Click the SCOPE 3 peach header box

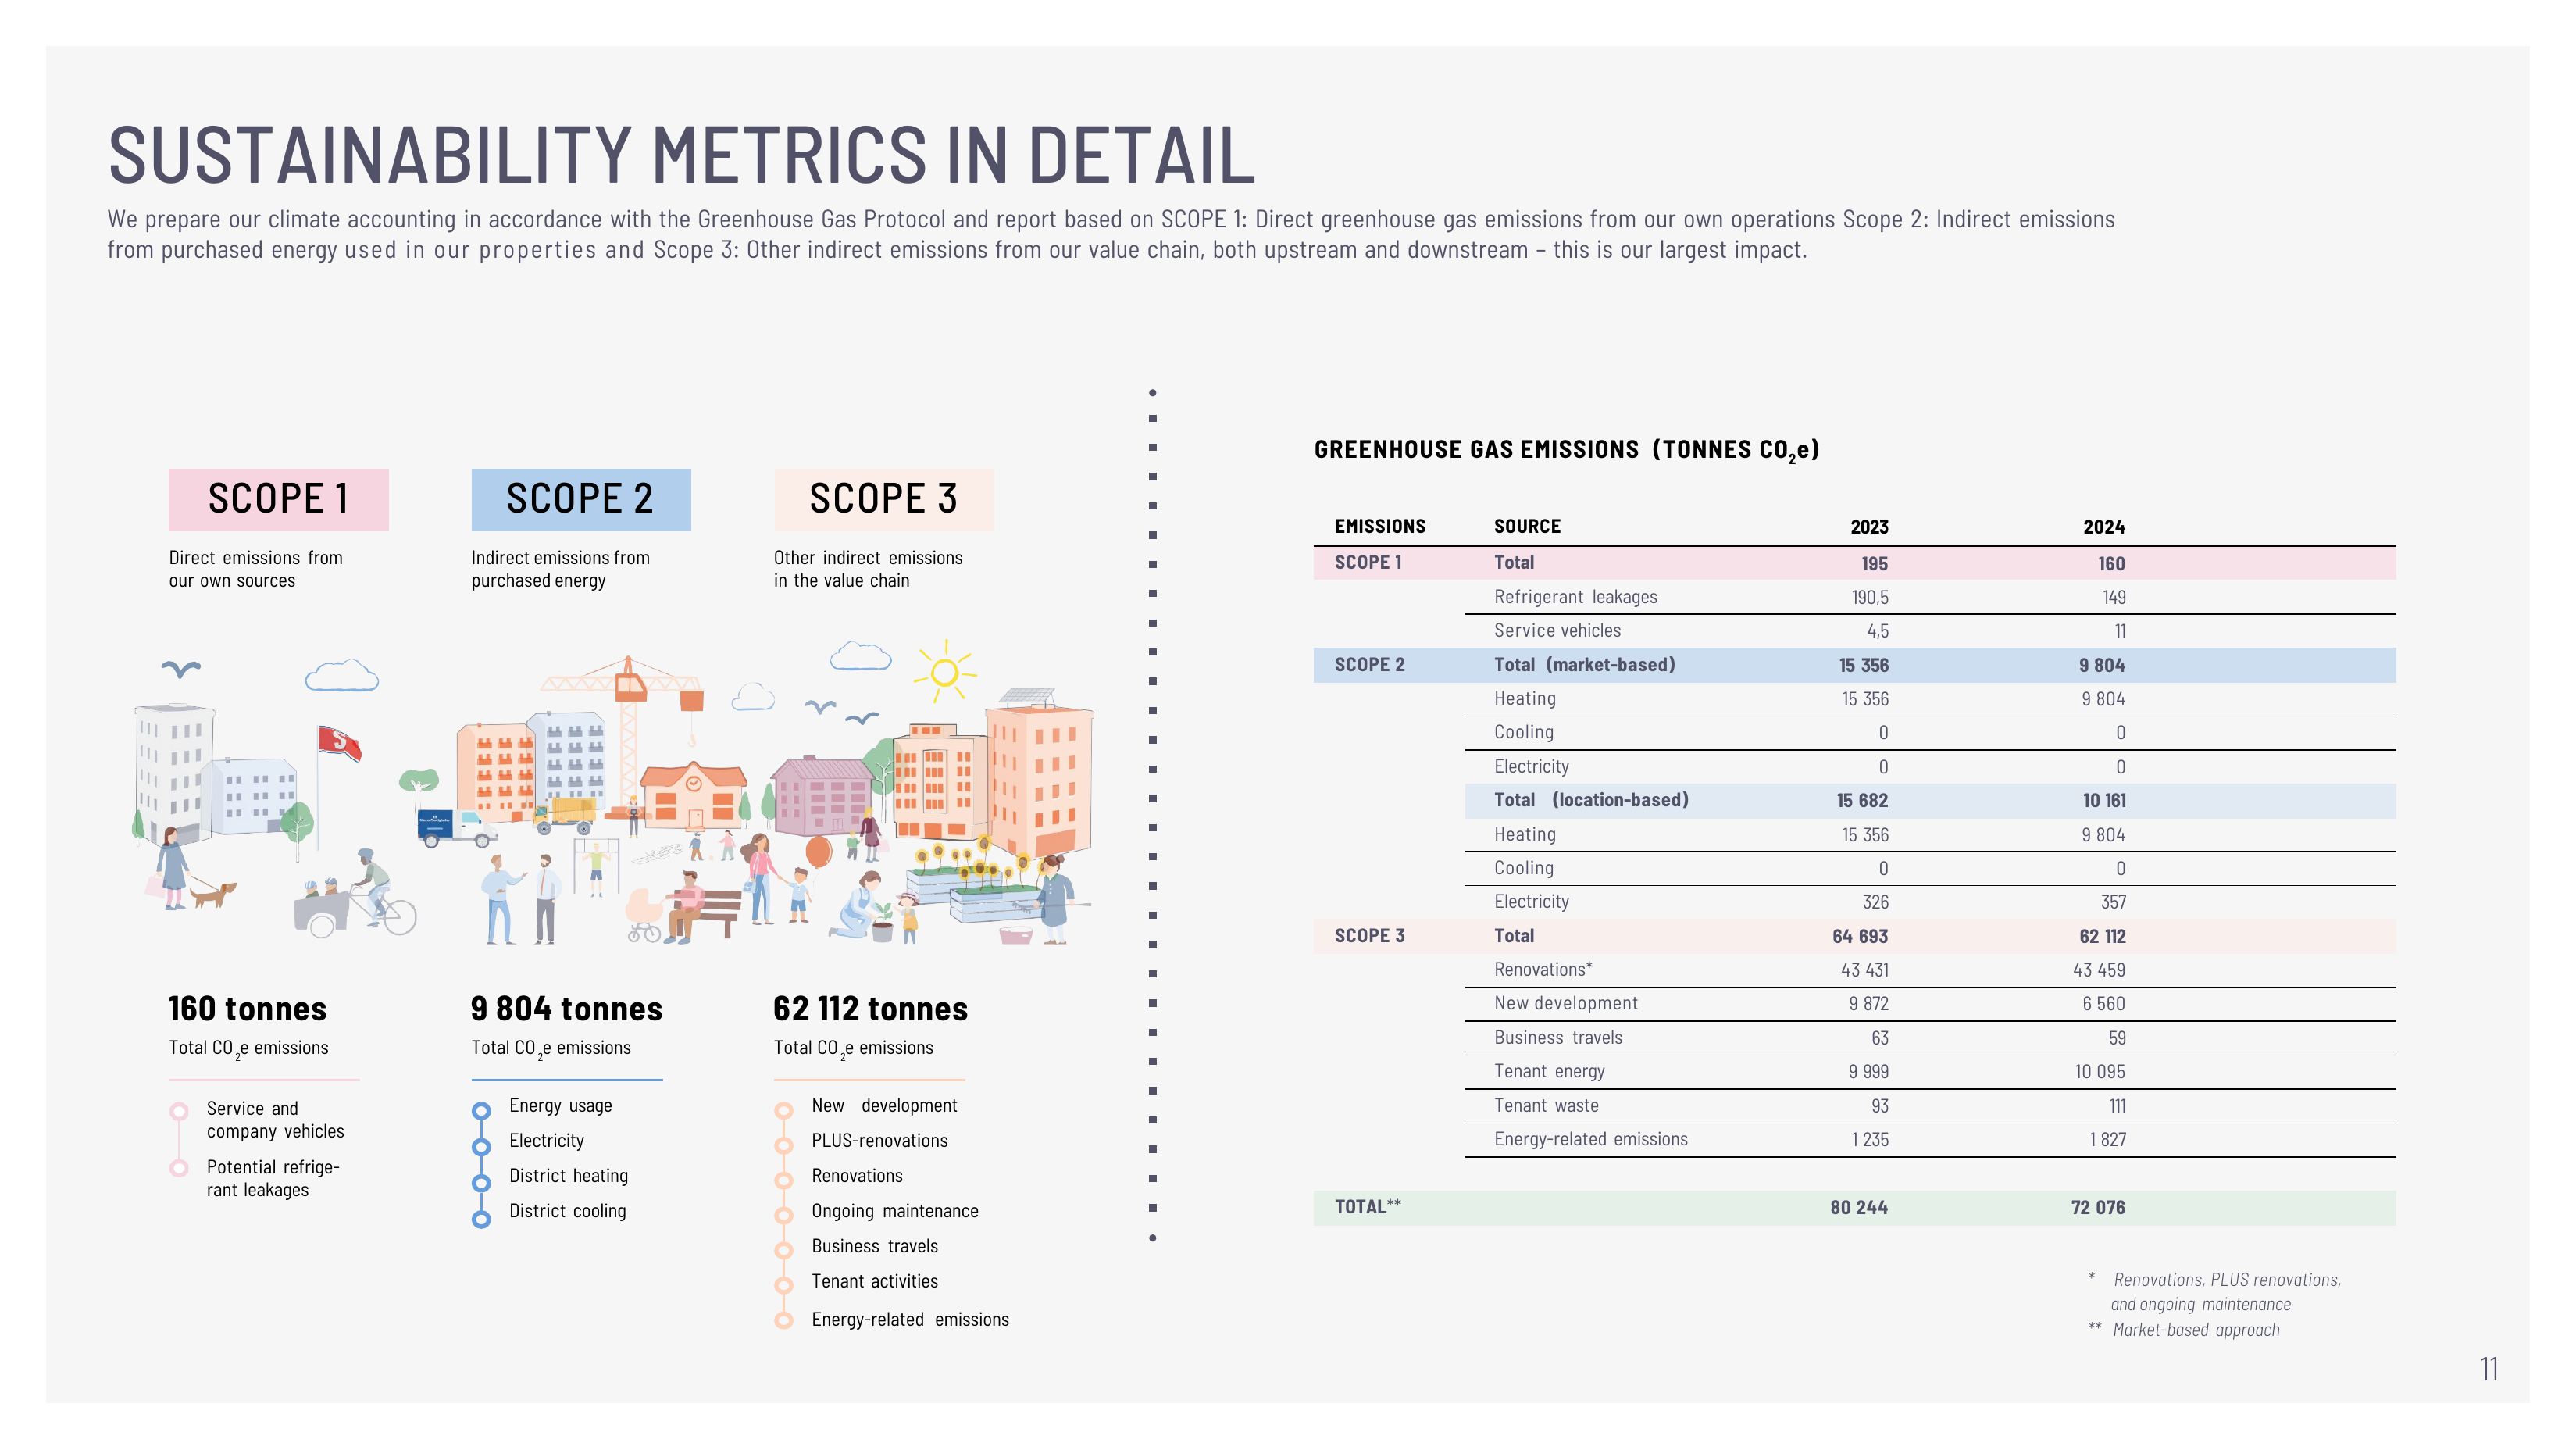tap(883, 499)
